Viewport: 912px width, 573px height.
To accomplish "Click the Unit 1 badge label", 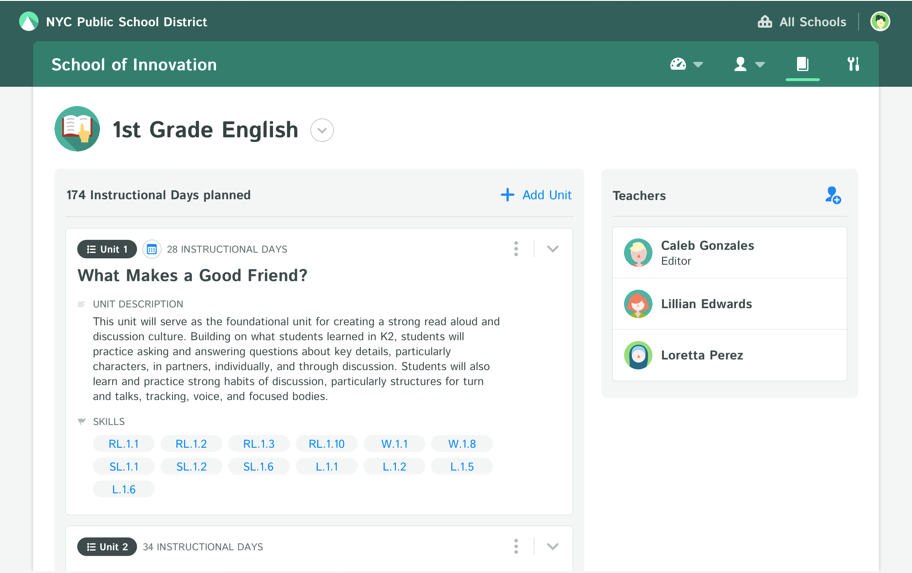I will pyautogui.click(x=107, y=249).
